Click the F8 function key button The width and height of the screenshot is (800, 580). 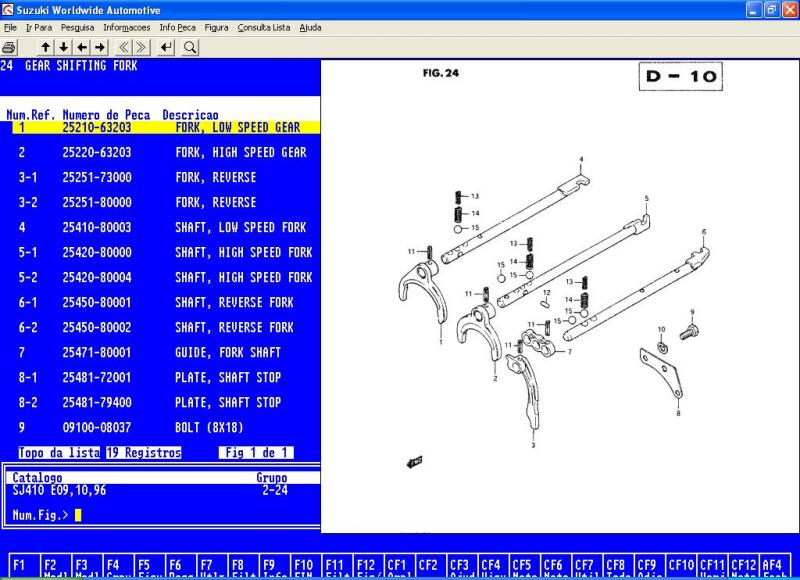point(244,565)
